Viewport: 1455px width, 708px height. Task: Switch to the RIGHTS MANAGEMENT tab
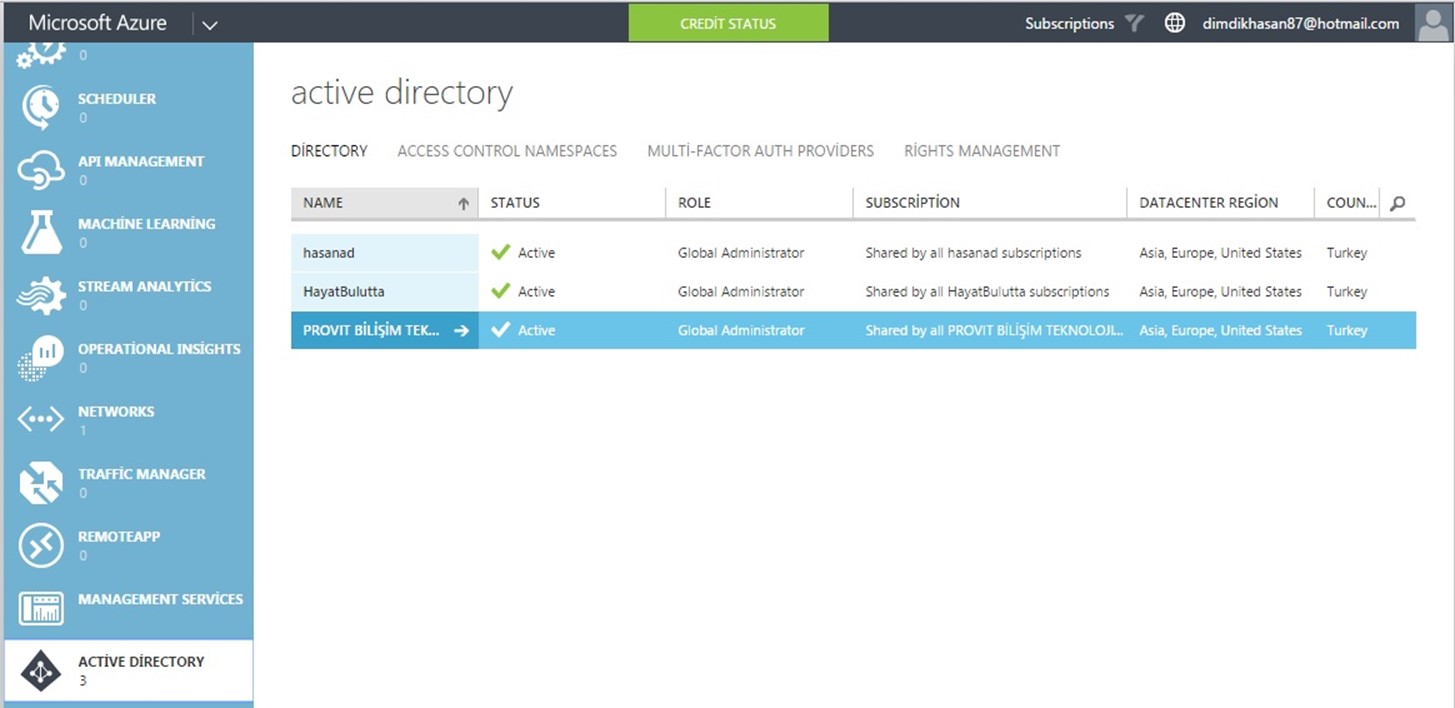982,151
